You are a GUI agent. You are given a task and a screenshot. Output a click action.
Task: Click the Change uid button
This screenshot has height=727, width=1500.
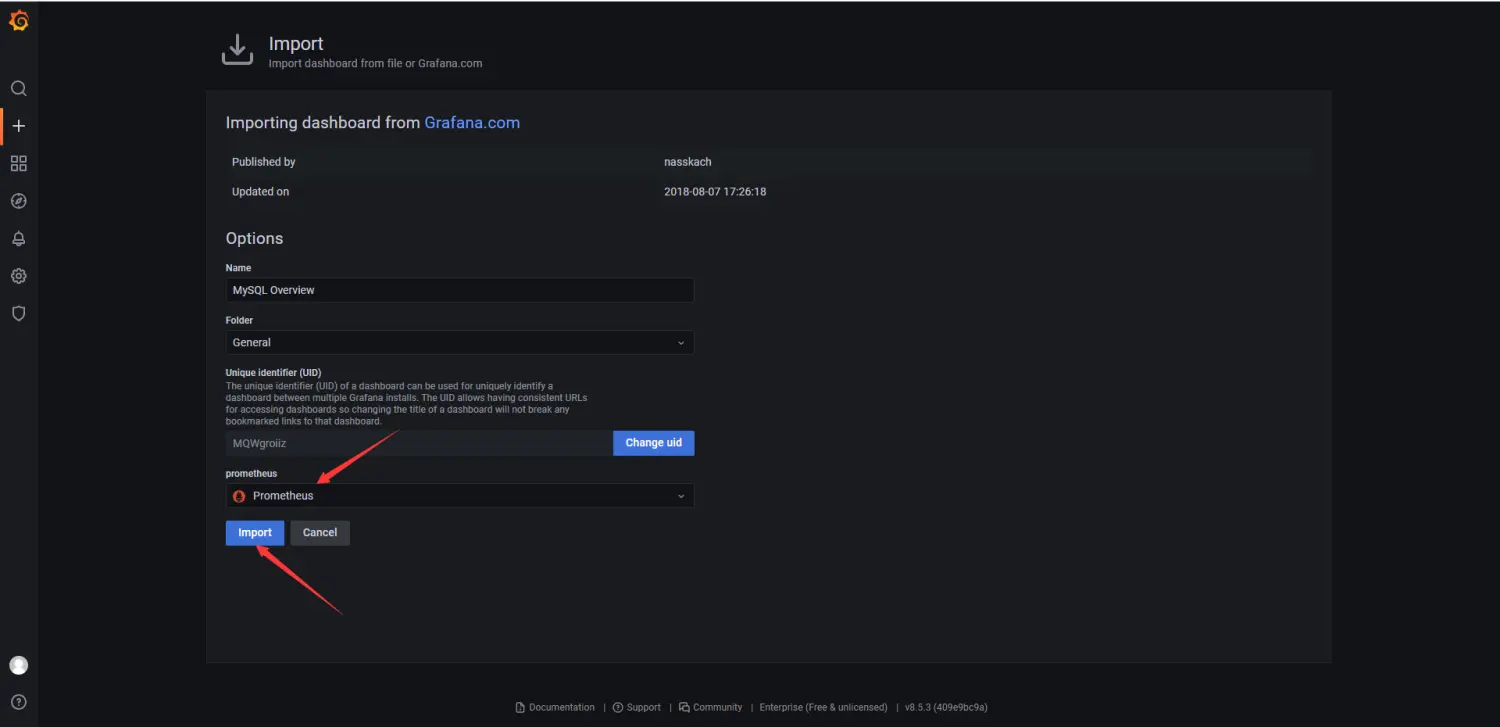[653, 443]
